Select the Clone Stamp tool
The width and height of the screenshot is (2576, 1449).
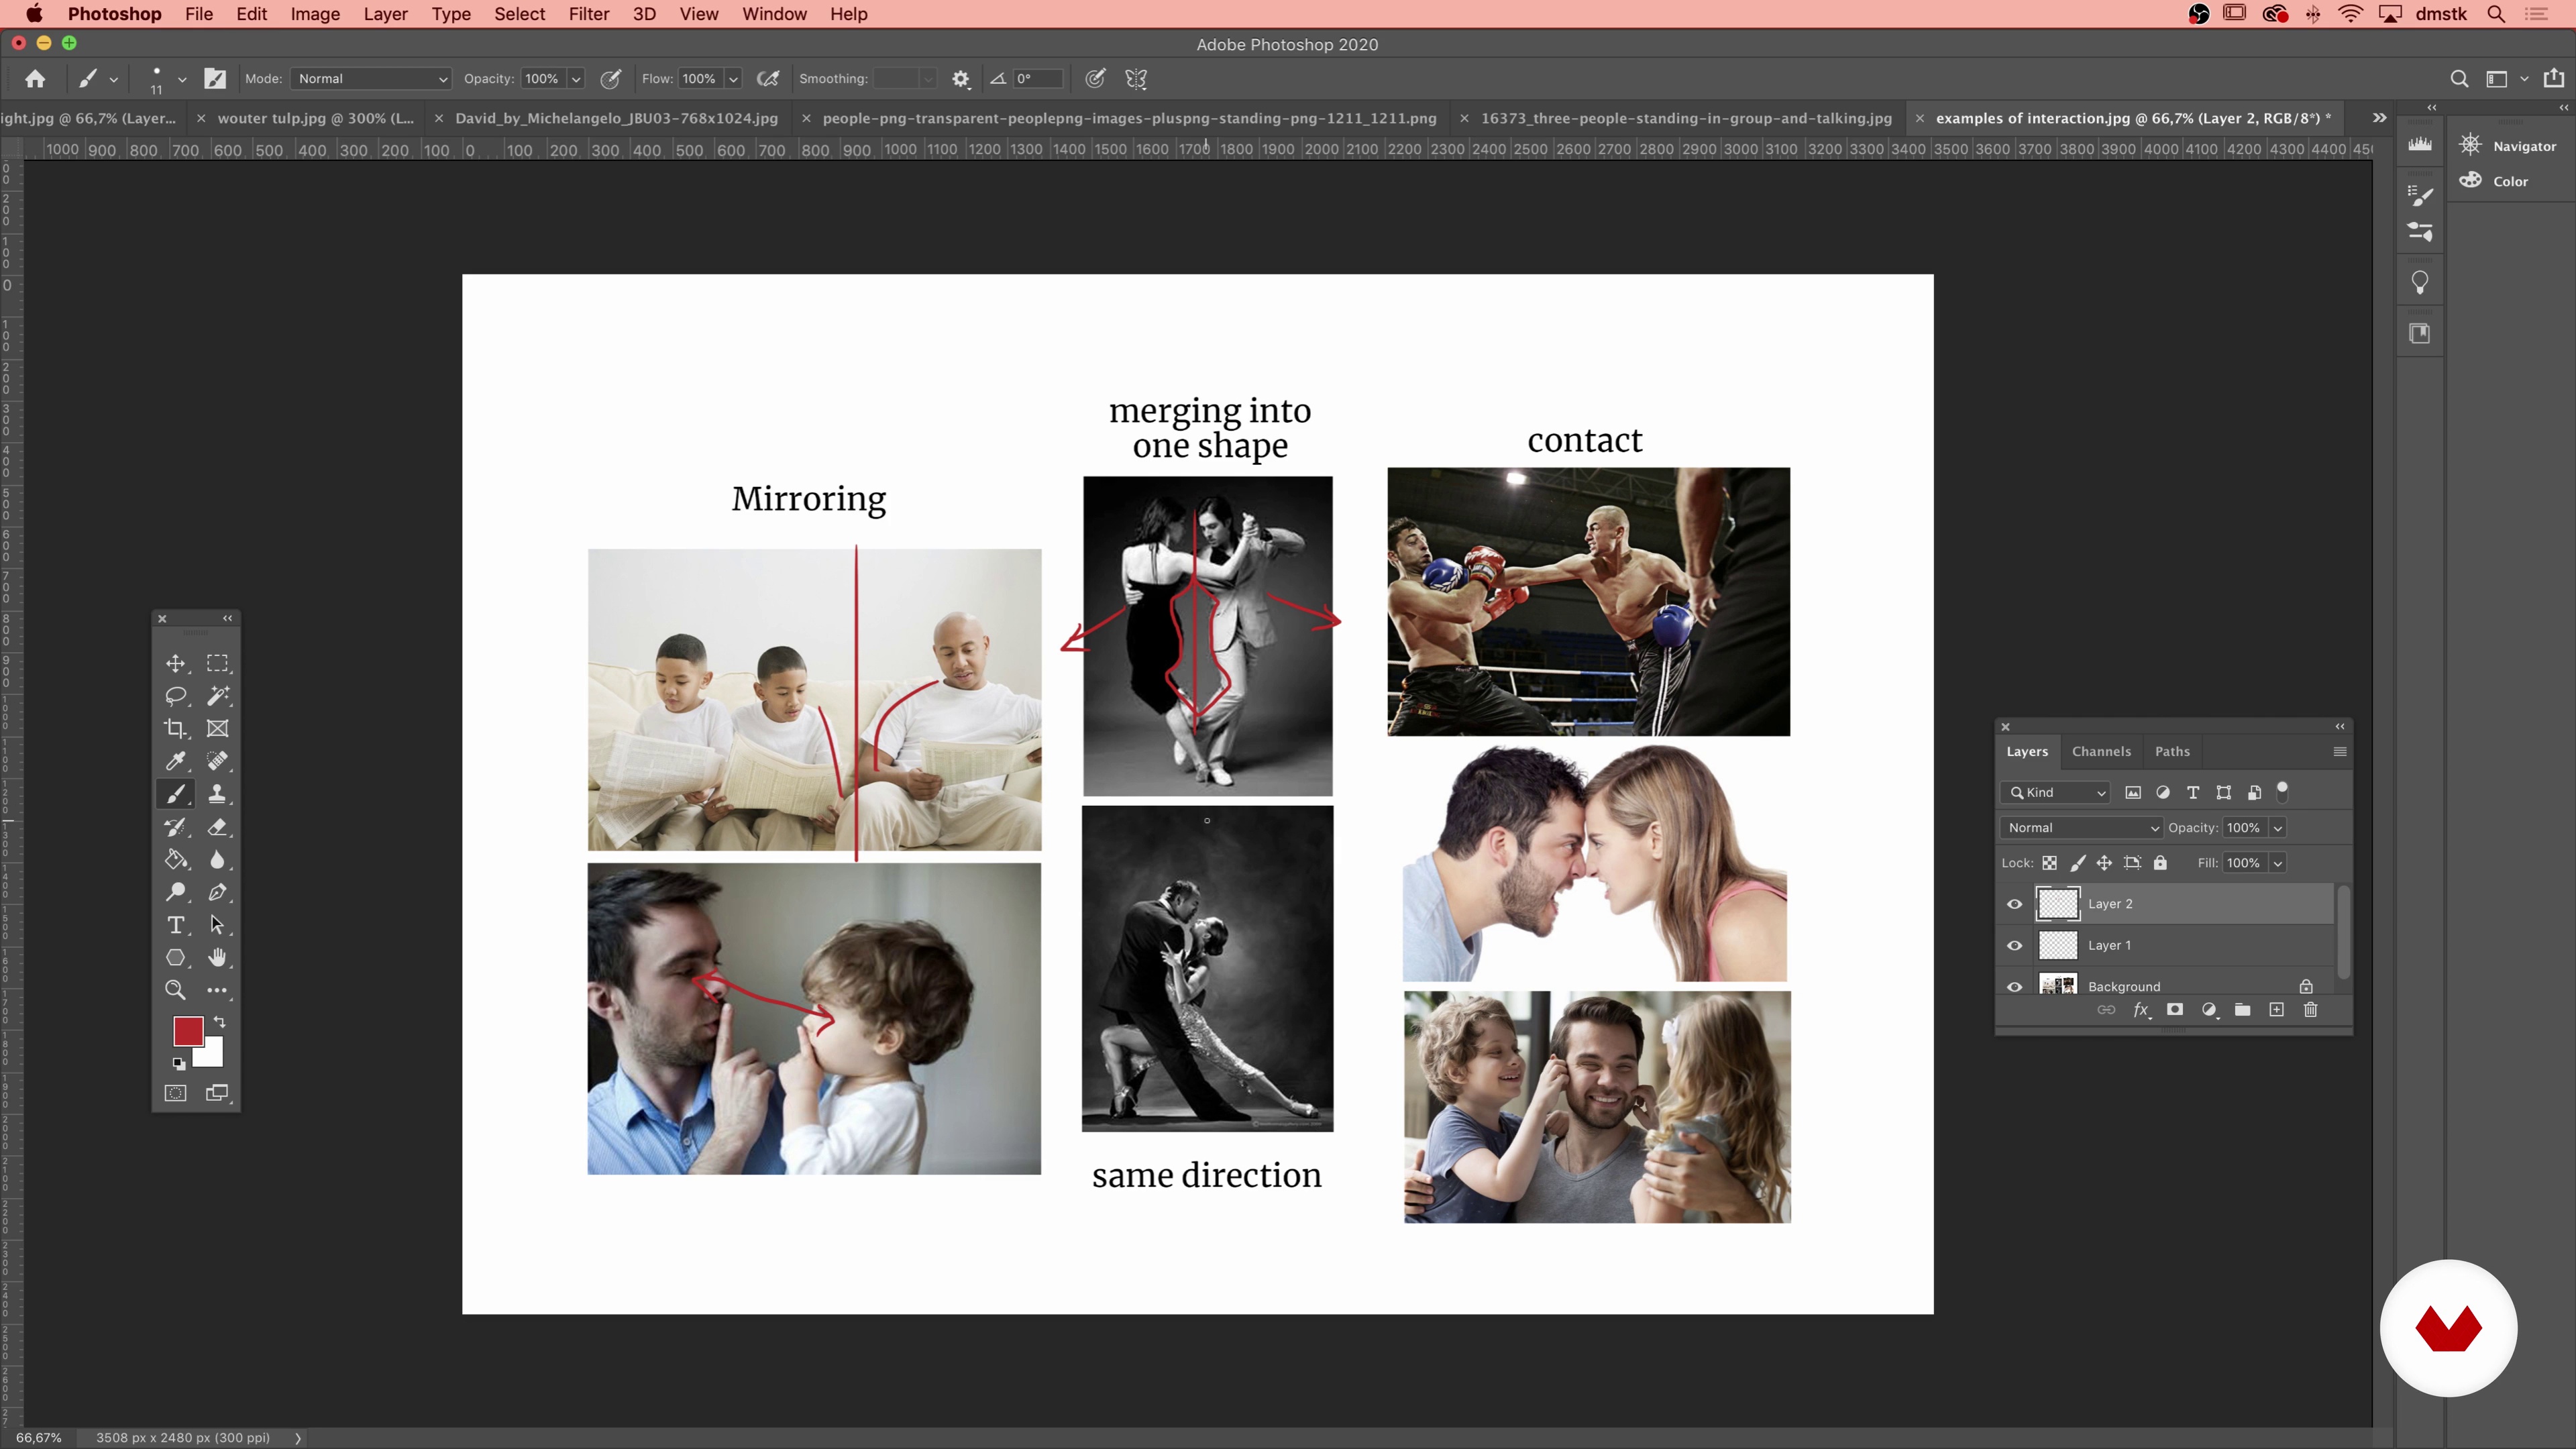(x=217, y=794)
